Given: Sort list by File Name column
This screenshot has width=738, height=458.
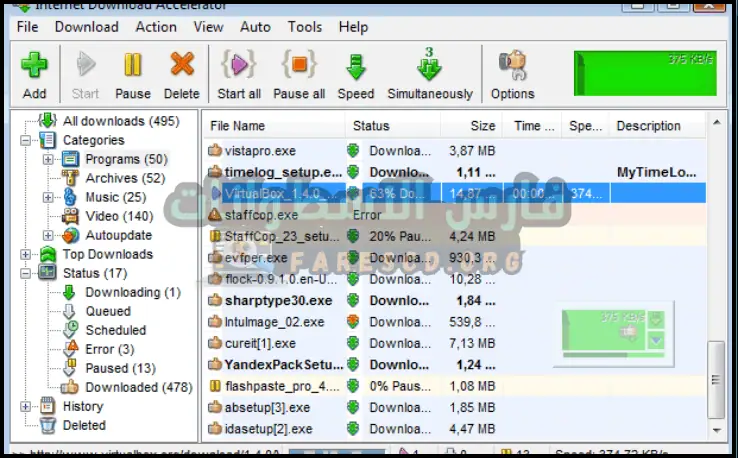Looking at the screenshot, I should point(237,126).
